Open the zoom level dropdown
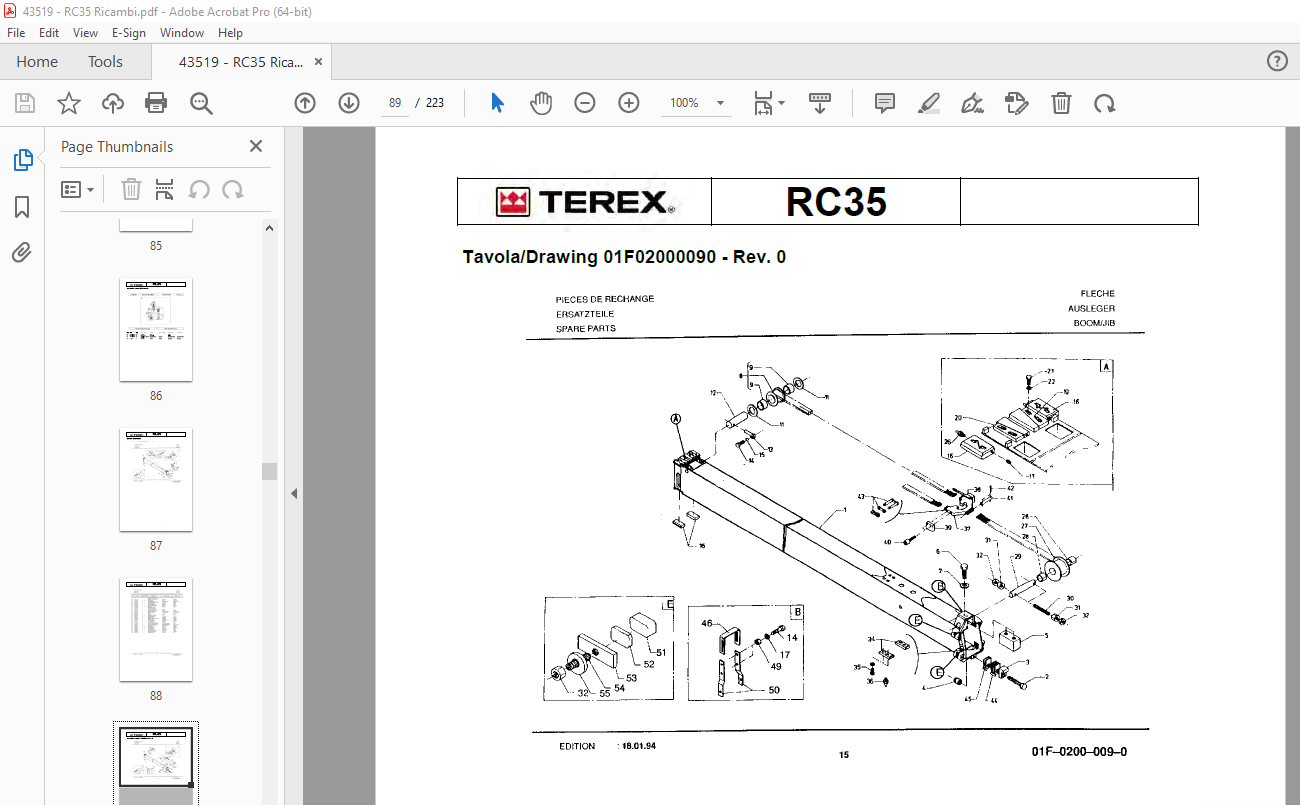The image size is (1300, 805). click(x=720, y=103)
